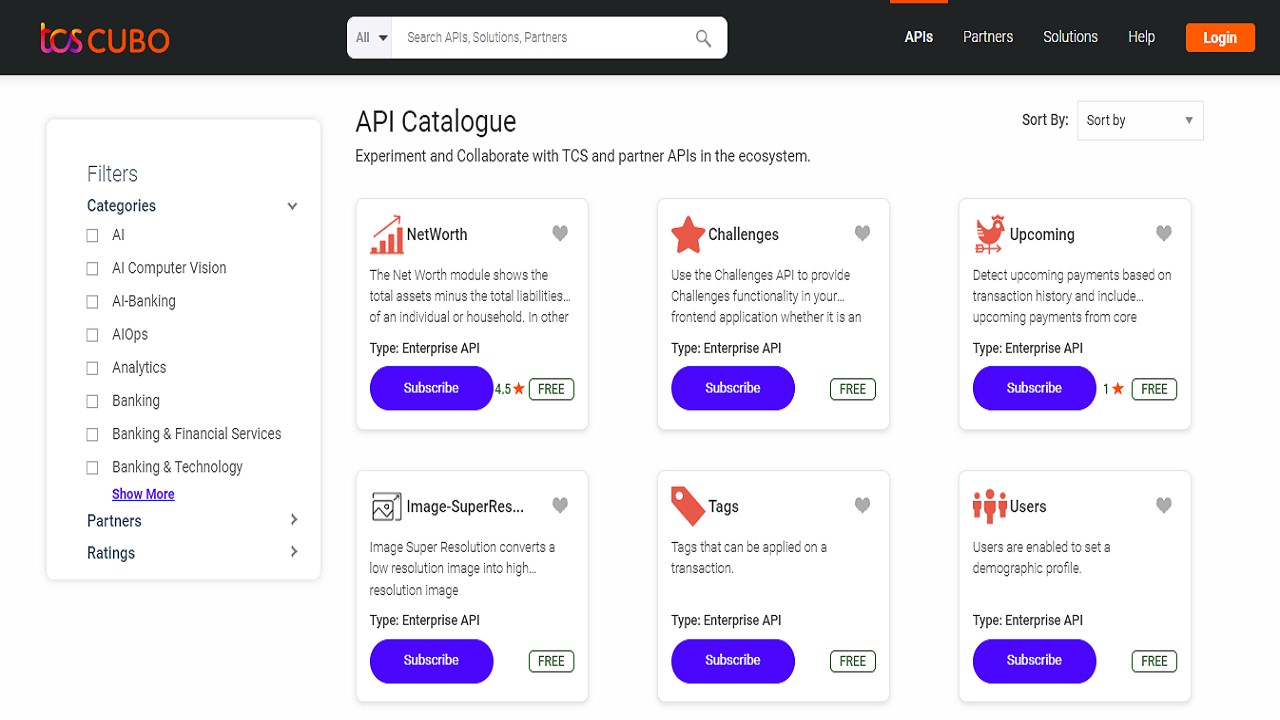
Task: Open the Partners nav tab
Action: pyautogui.click(x=988, y=37)
